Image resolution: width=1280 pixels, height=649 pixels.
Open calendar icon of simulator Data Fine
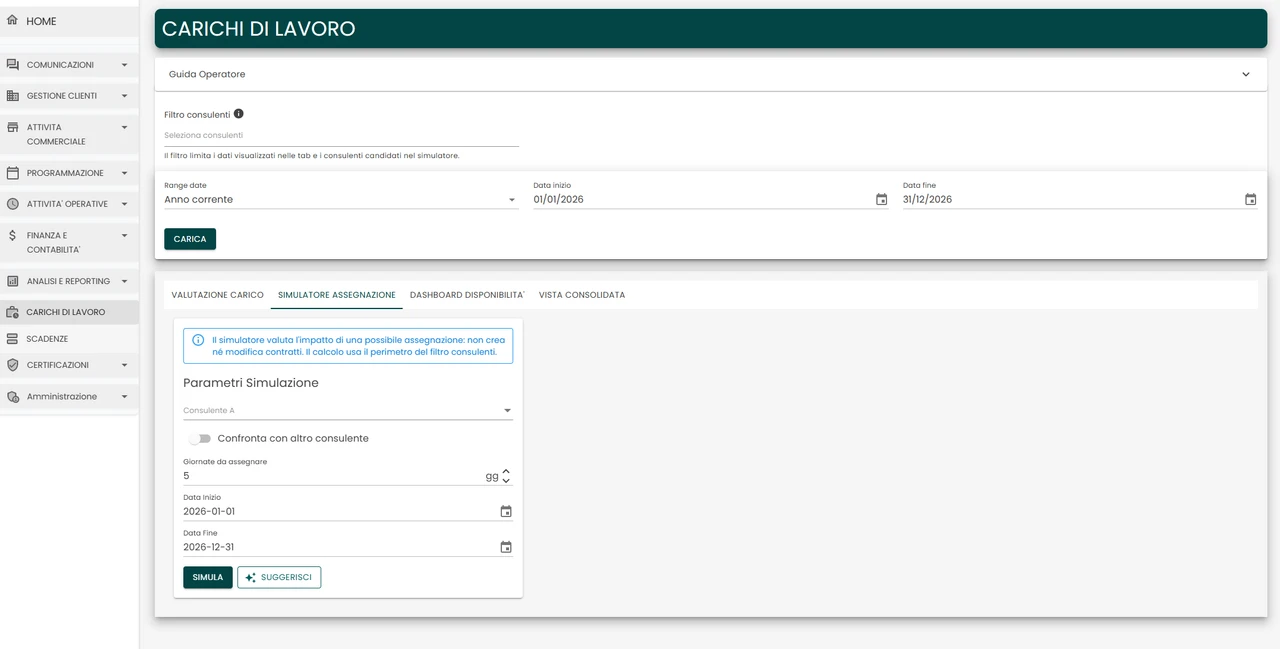click(x=506, y=547)
